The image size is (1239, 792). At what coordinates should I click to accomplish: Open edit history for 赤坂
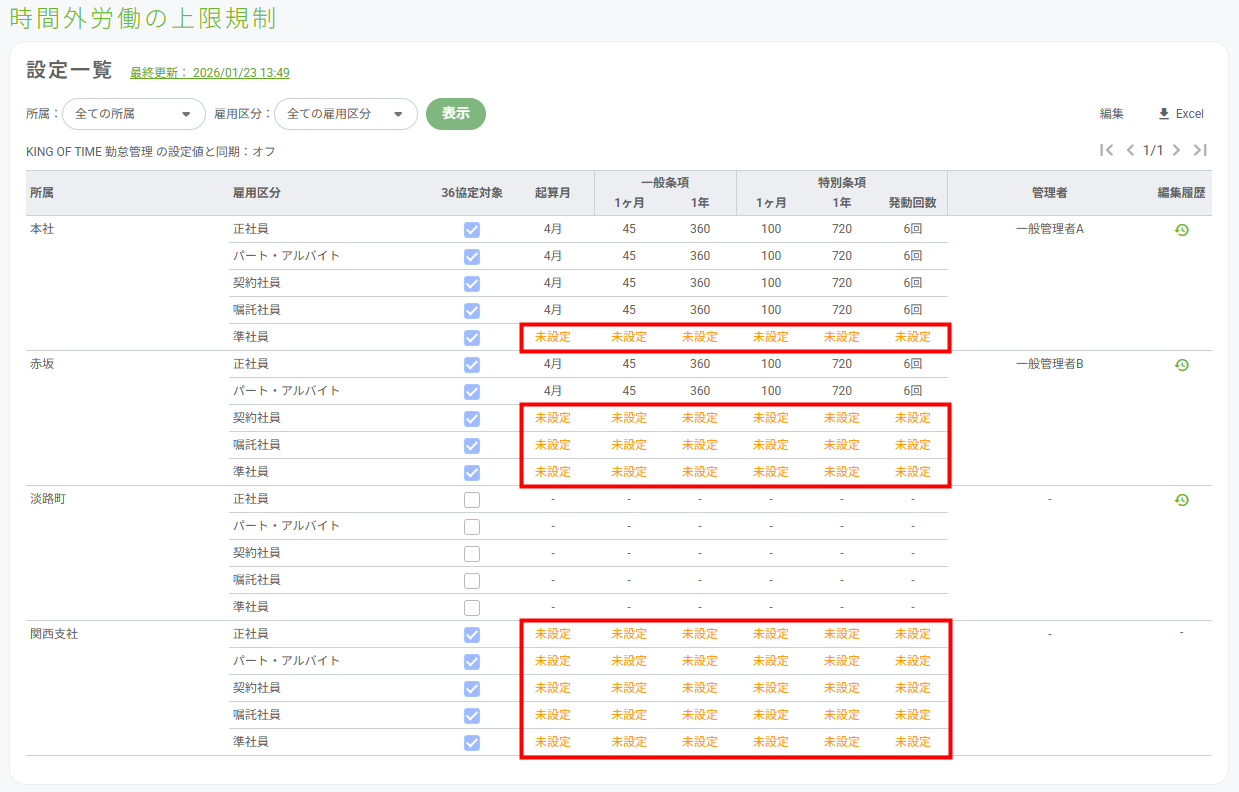[1181, 365]
